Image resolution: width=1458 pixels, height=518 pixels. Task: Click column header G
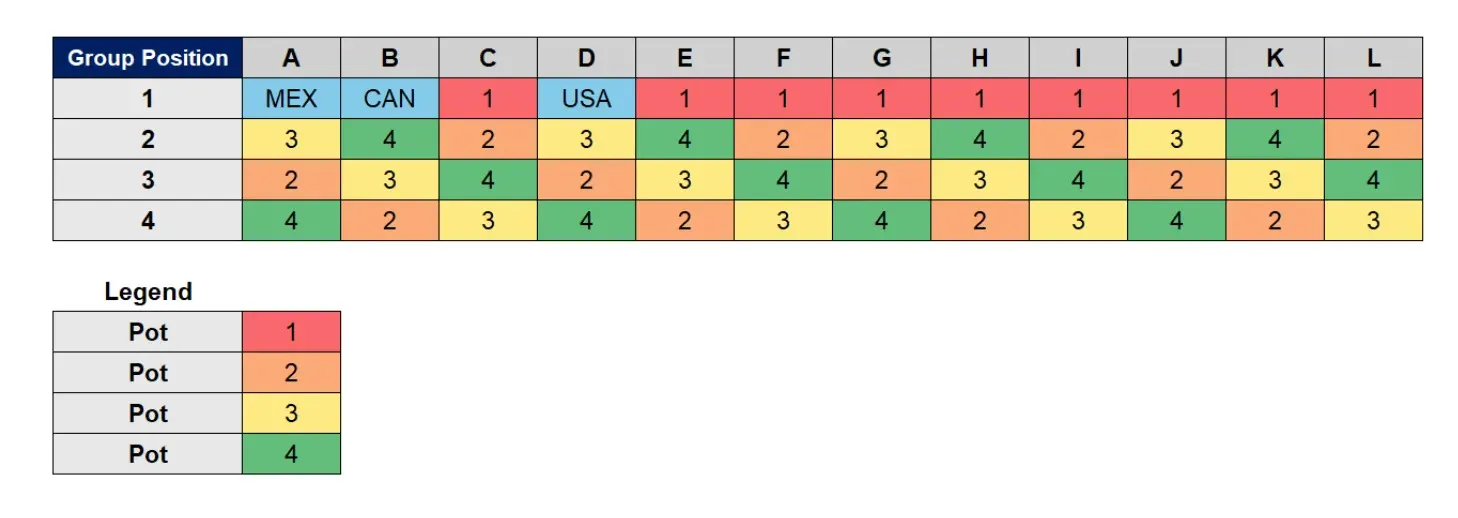(881, 58)
